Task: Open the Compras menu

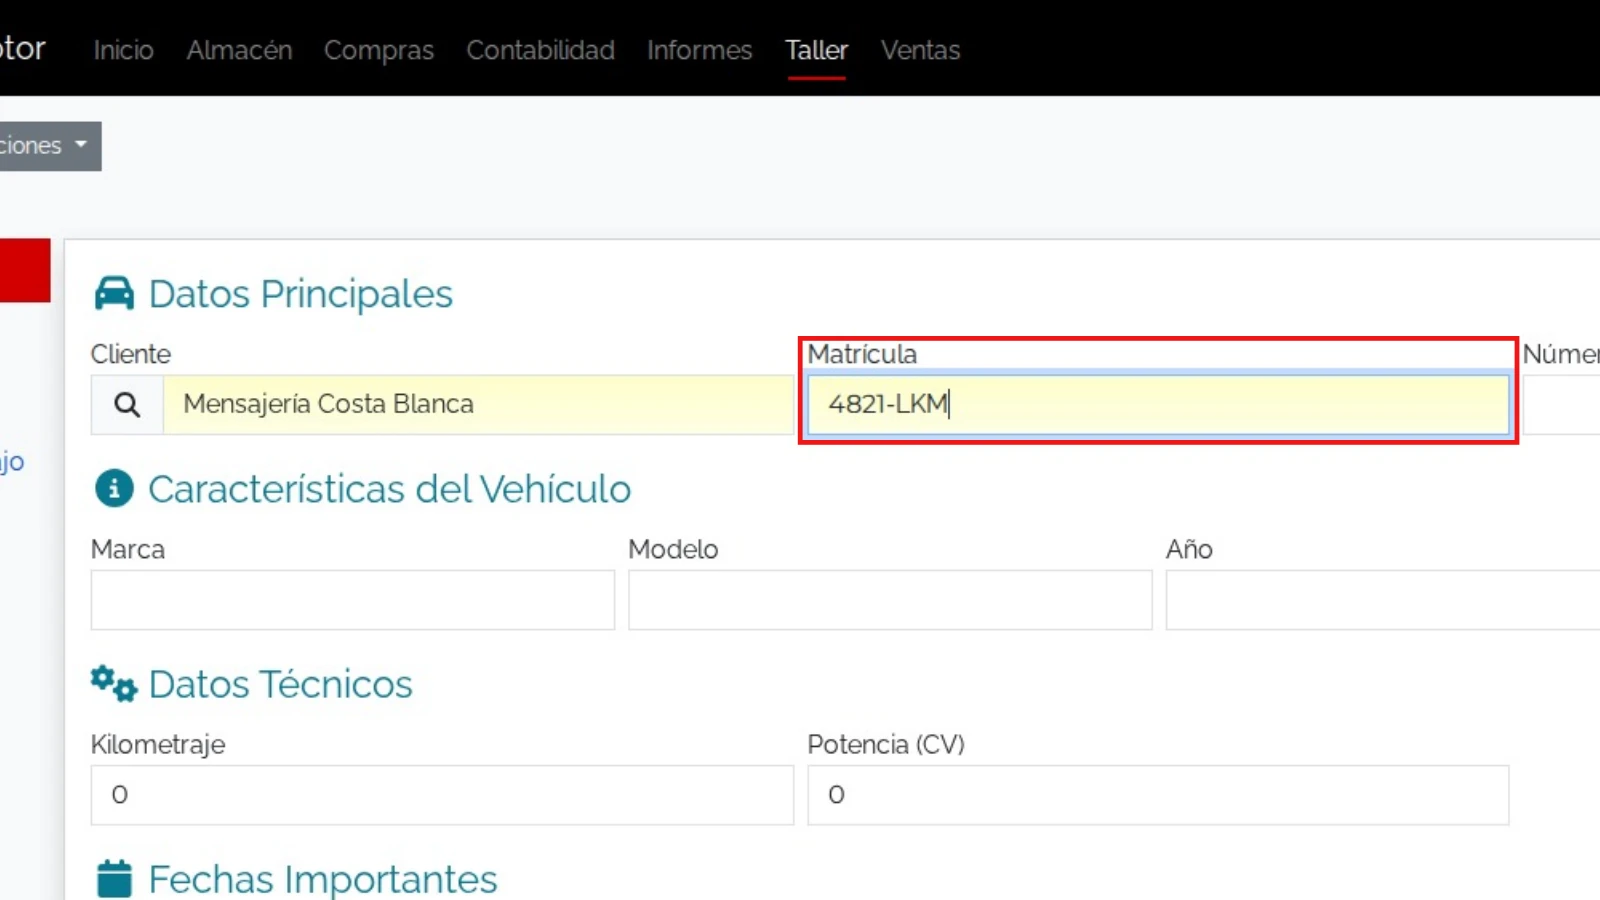Action: [379, 50]
